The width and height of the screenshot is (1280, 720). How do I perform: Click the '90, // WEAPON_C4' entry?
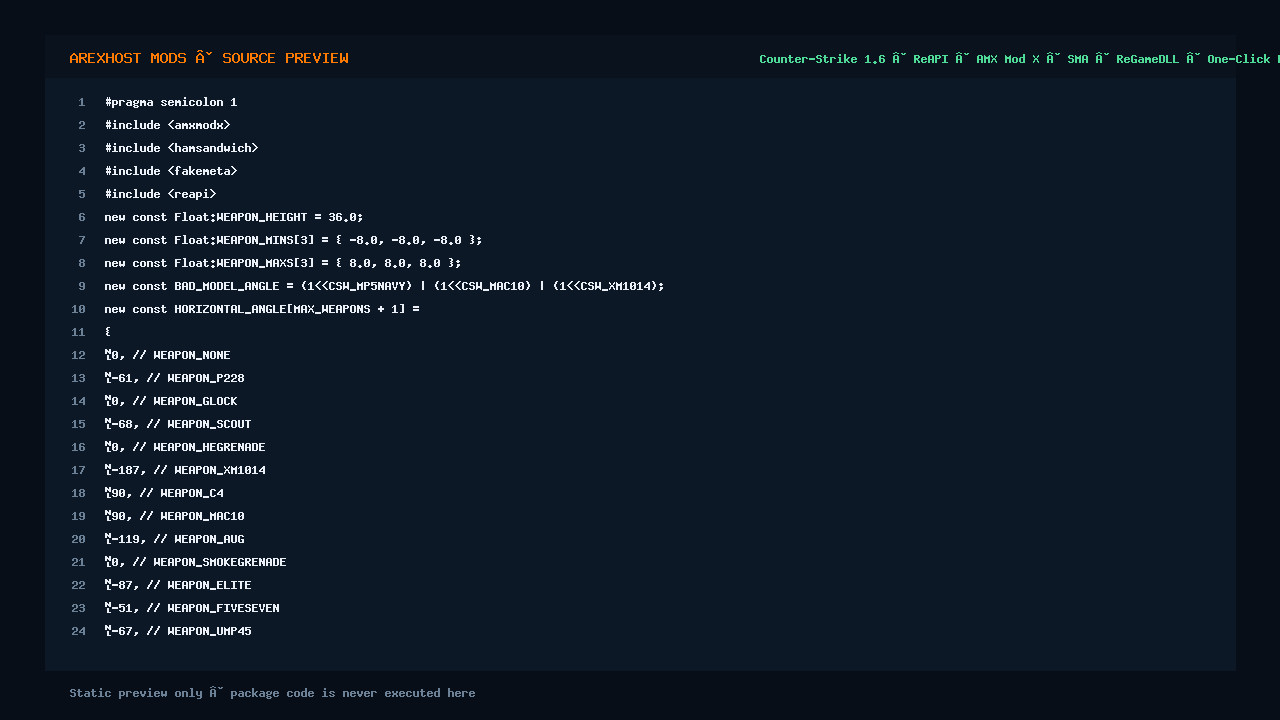[x=164, y=493]
